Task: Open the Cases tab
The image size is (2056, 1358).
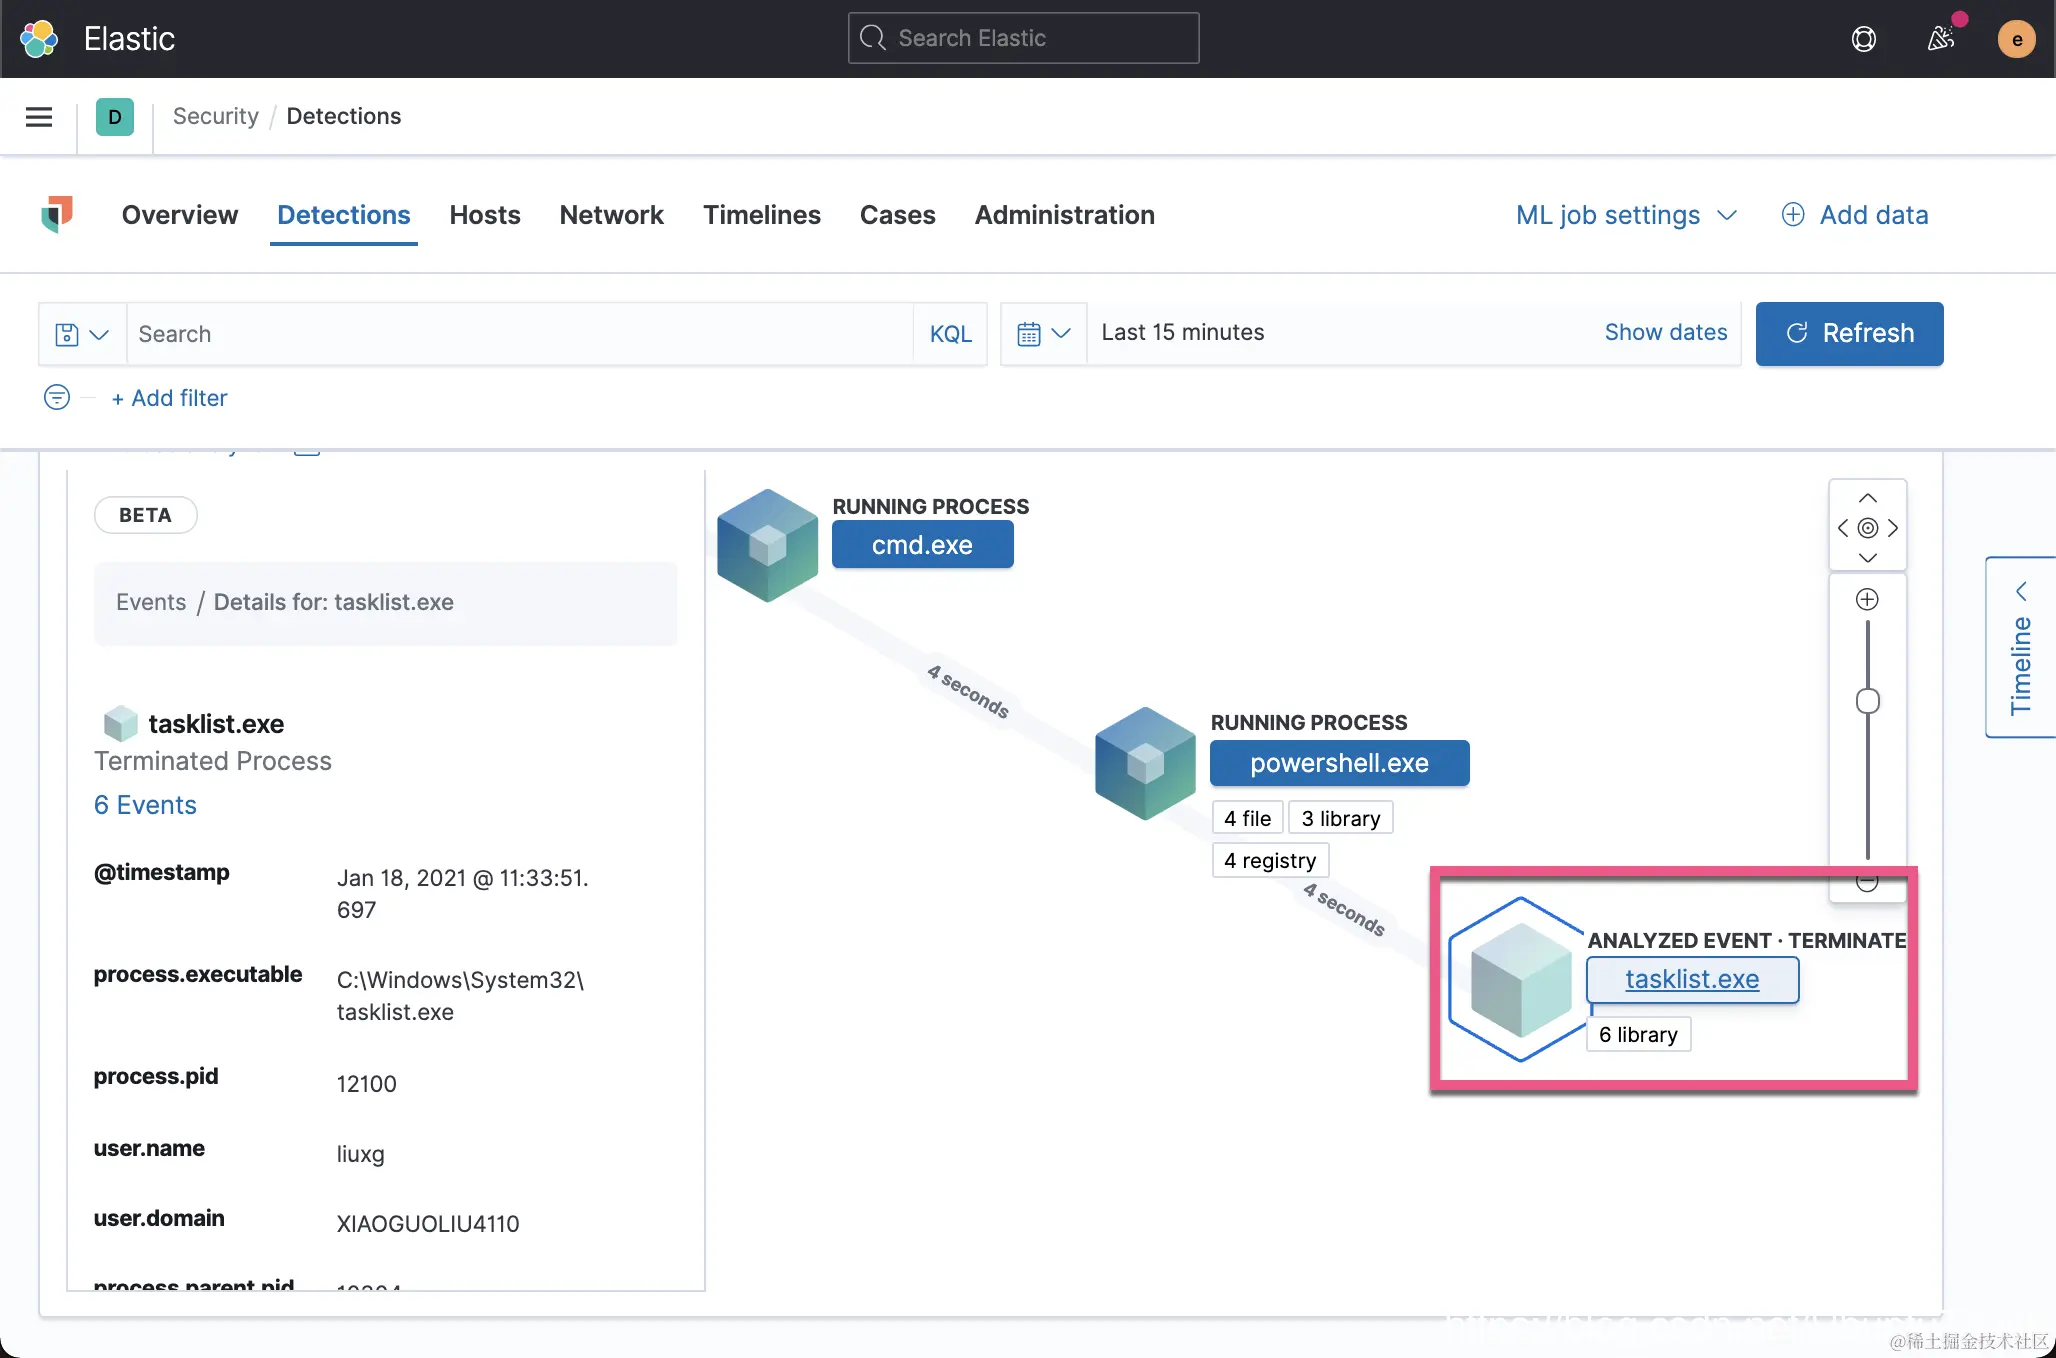Action: click(x=897, y=215)
